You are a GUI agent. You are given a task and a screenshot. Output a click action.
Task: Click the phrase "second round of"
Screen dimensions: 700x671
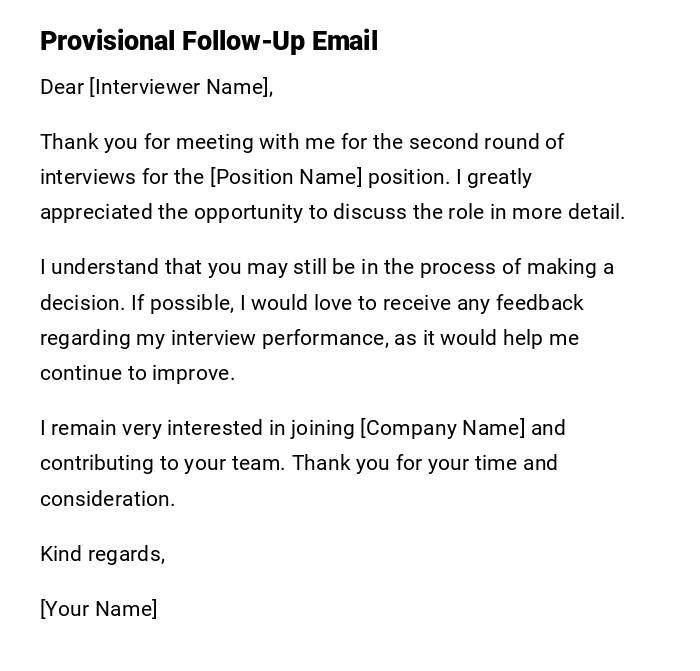click(486, 142)
